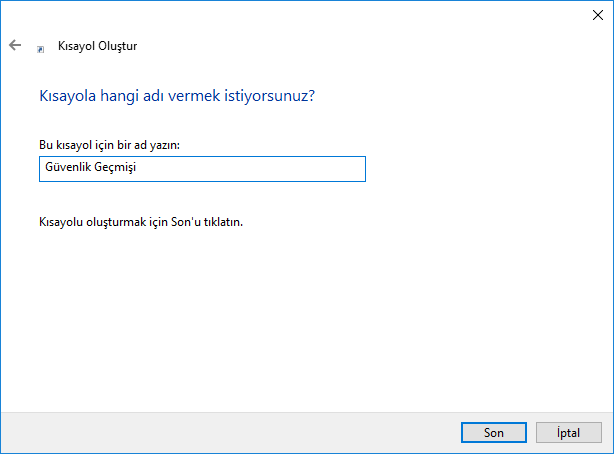Viewport: 614px width, 454px height.
Task: Click the shortcut name input field
Action: click(202, 169)
